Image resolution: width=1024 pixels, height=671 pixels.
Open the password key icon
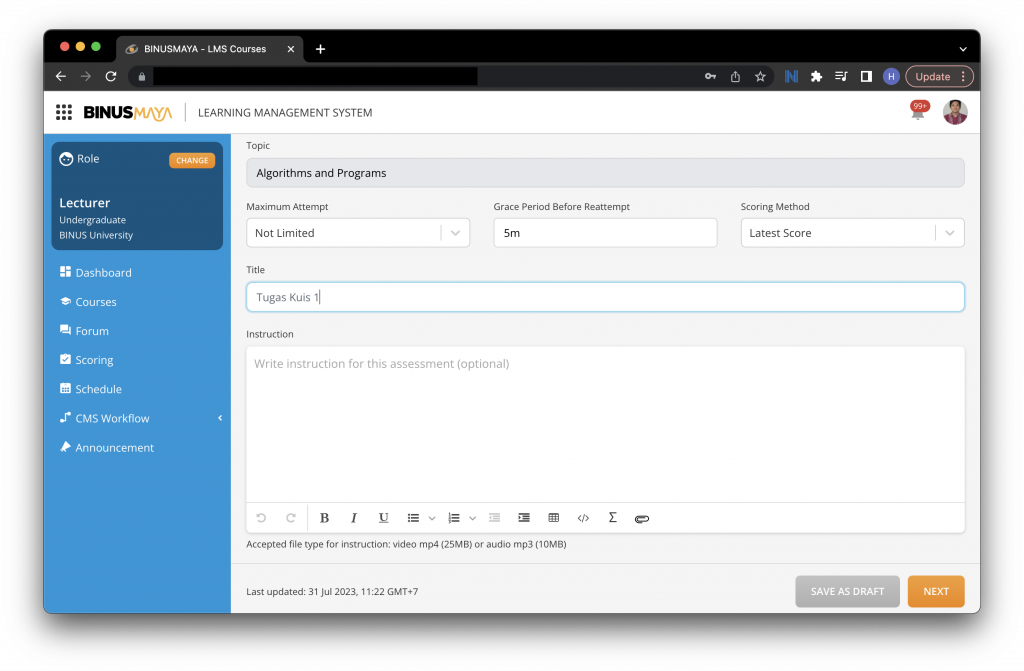click(x=710, y=76)
